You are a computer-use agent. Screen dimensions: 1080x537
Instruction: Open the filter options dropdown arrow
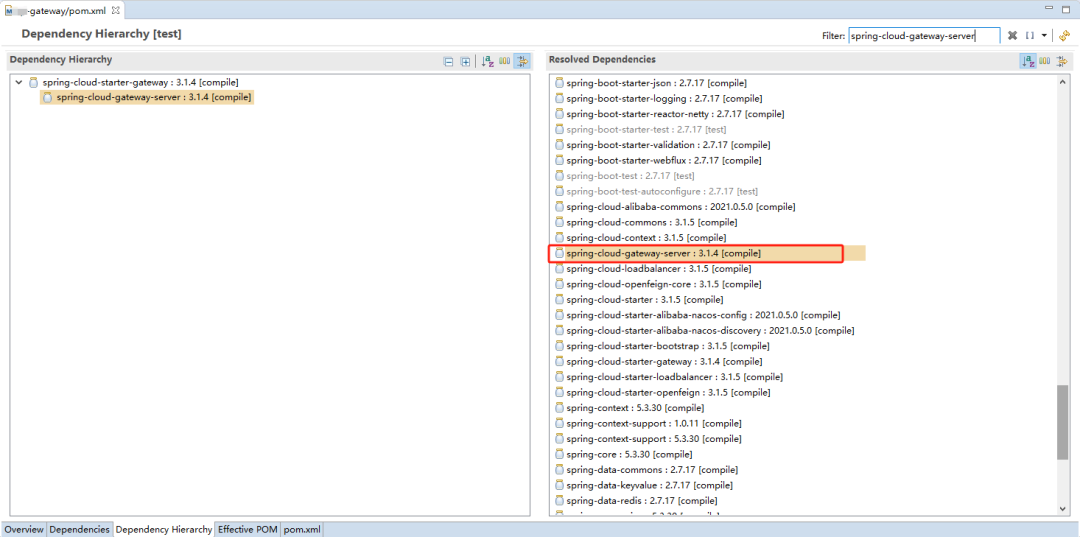point(1044,36)
